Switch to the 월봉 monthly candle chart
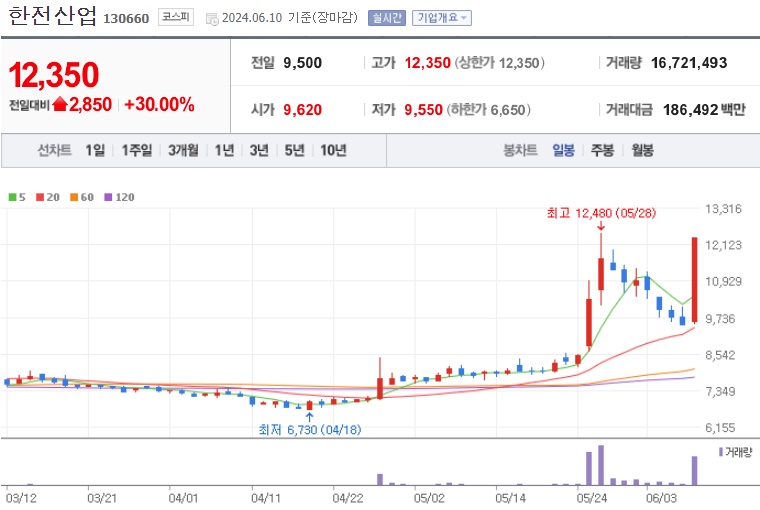This screenshot has width=760, height=510. point(642,150)
